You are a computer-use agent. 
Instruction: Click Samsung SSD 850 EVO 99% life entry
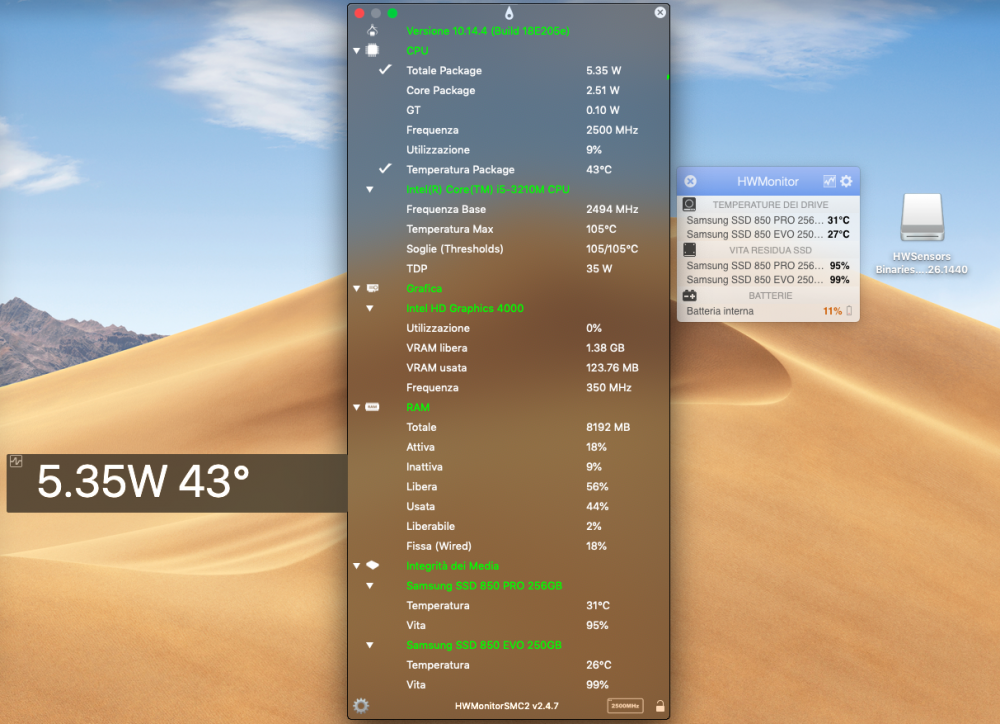pos(768,279)
